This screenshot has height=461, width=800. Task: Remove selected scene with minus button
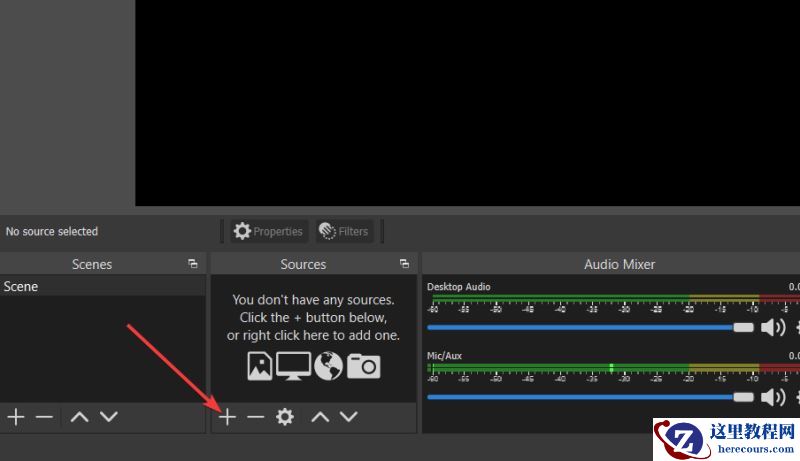[44, 417]
